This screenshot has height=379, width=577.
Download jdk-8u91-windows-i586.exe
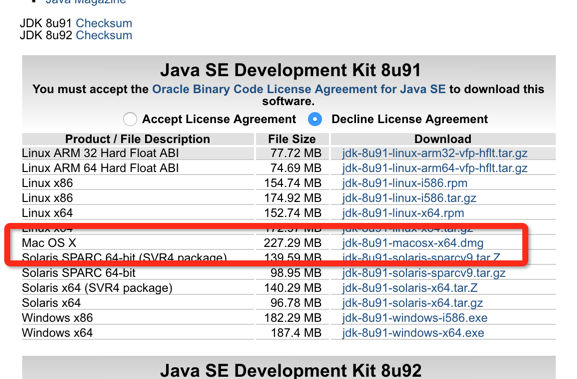[415, 318]
